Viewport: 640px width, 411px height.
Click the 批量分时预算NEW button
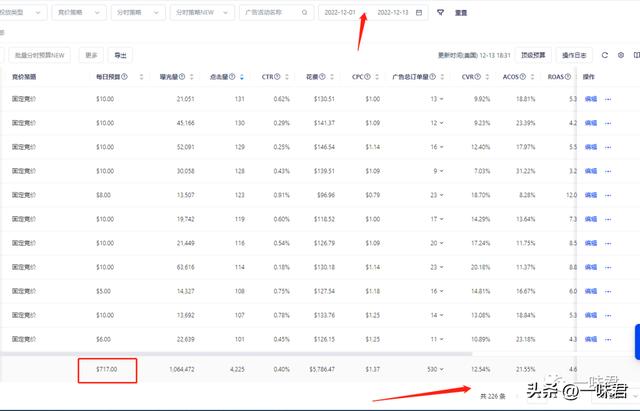(40, 55)
